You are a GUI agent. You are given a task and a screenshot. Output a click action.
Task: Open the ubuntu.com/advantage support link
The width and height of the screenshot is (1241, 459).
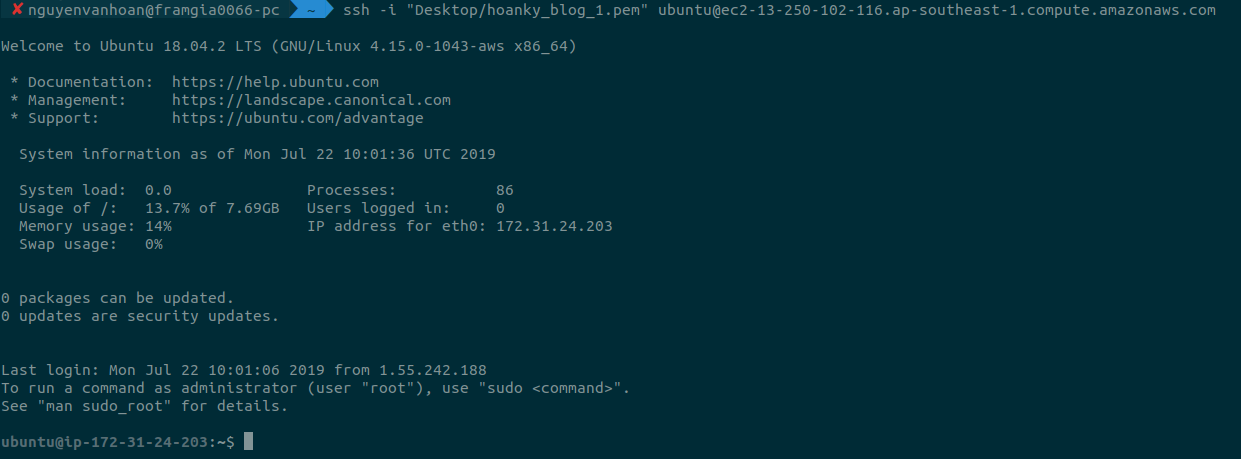297,118
